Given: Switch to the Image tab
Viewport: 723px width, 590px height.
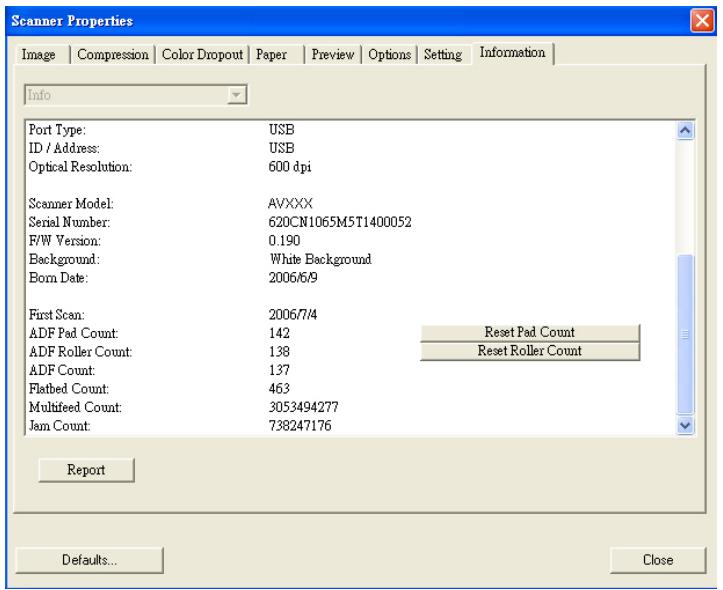Looking at the screenshot, I should tap(39, 54).
